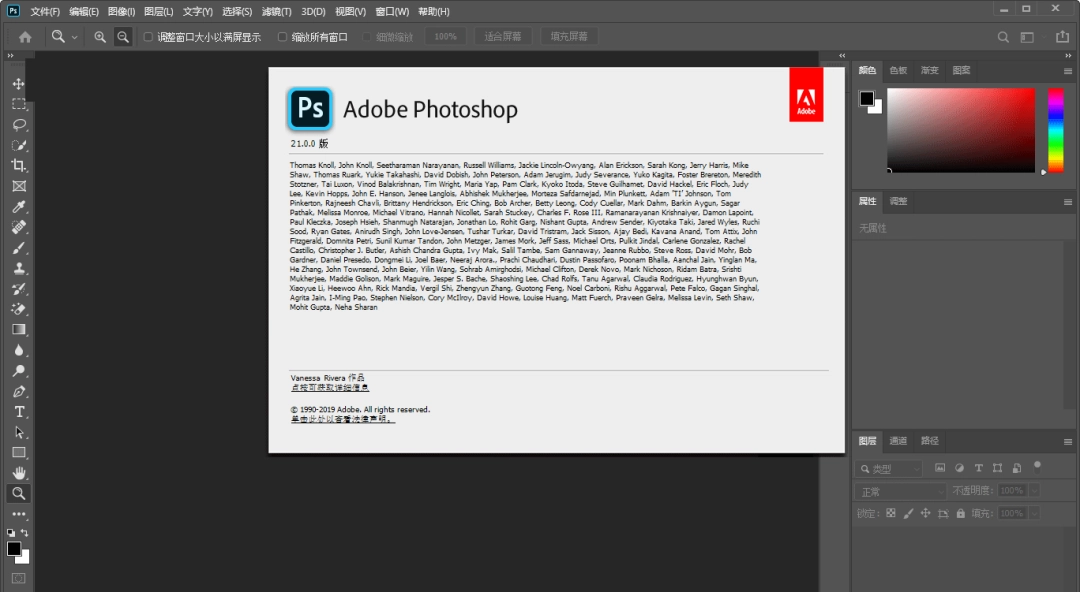The image size is (1080, 592).
Task: Select the Brush tool in toolbar
Action: 19,247
